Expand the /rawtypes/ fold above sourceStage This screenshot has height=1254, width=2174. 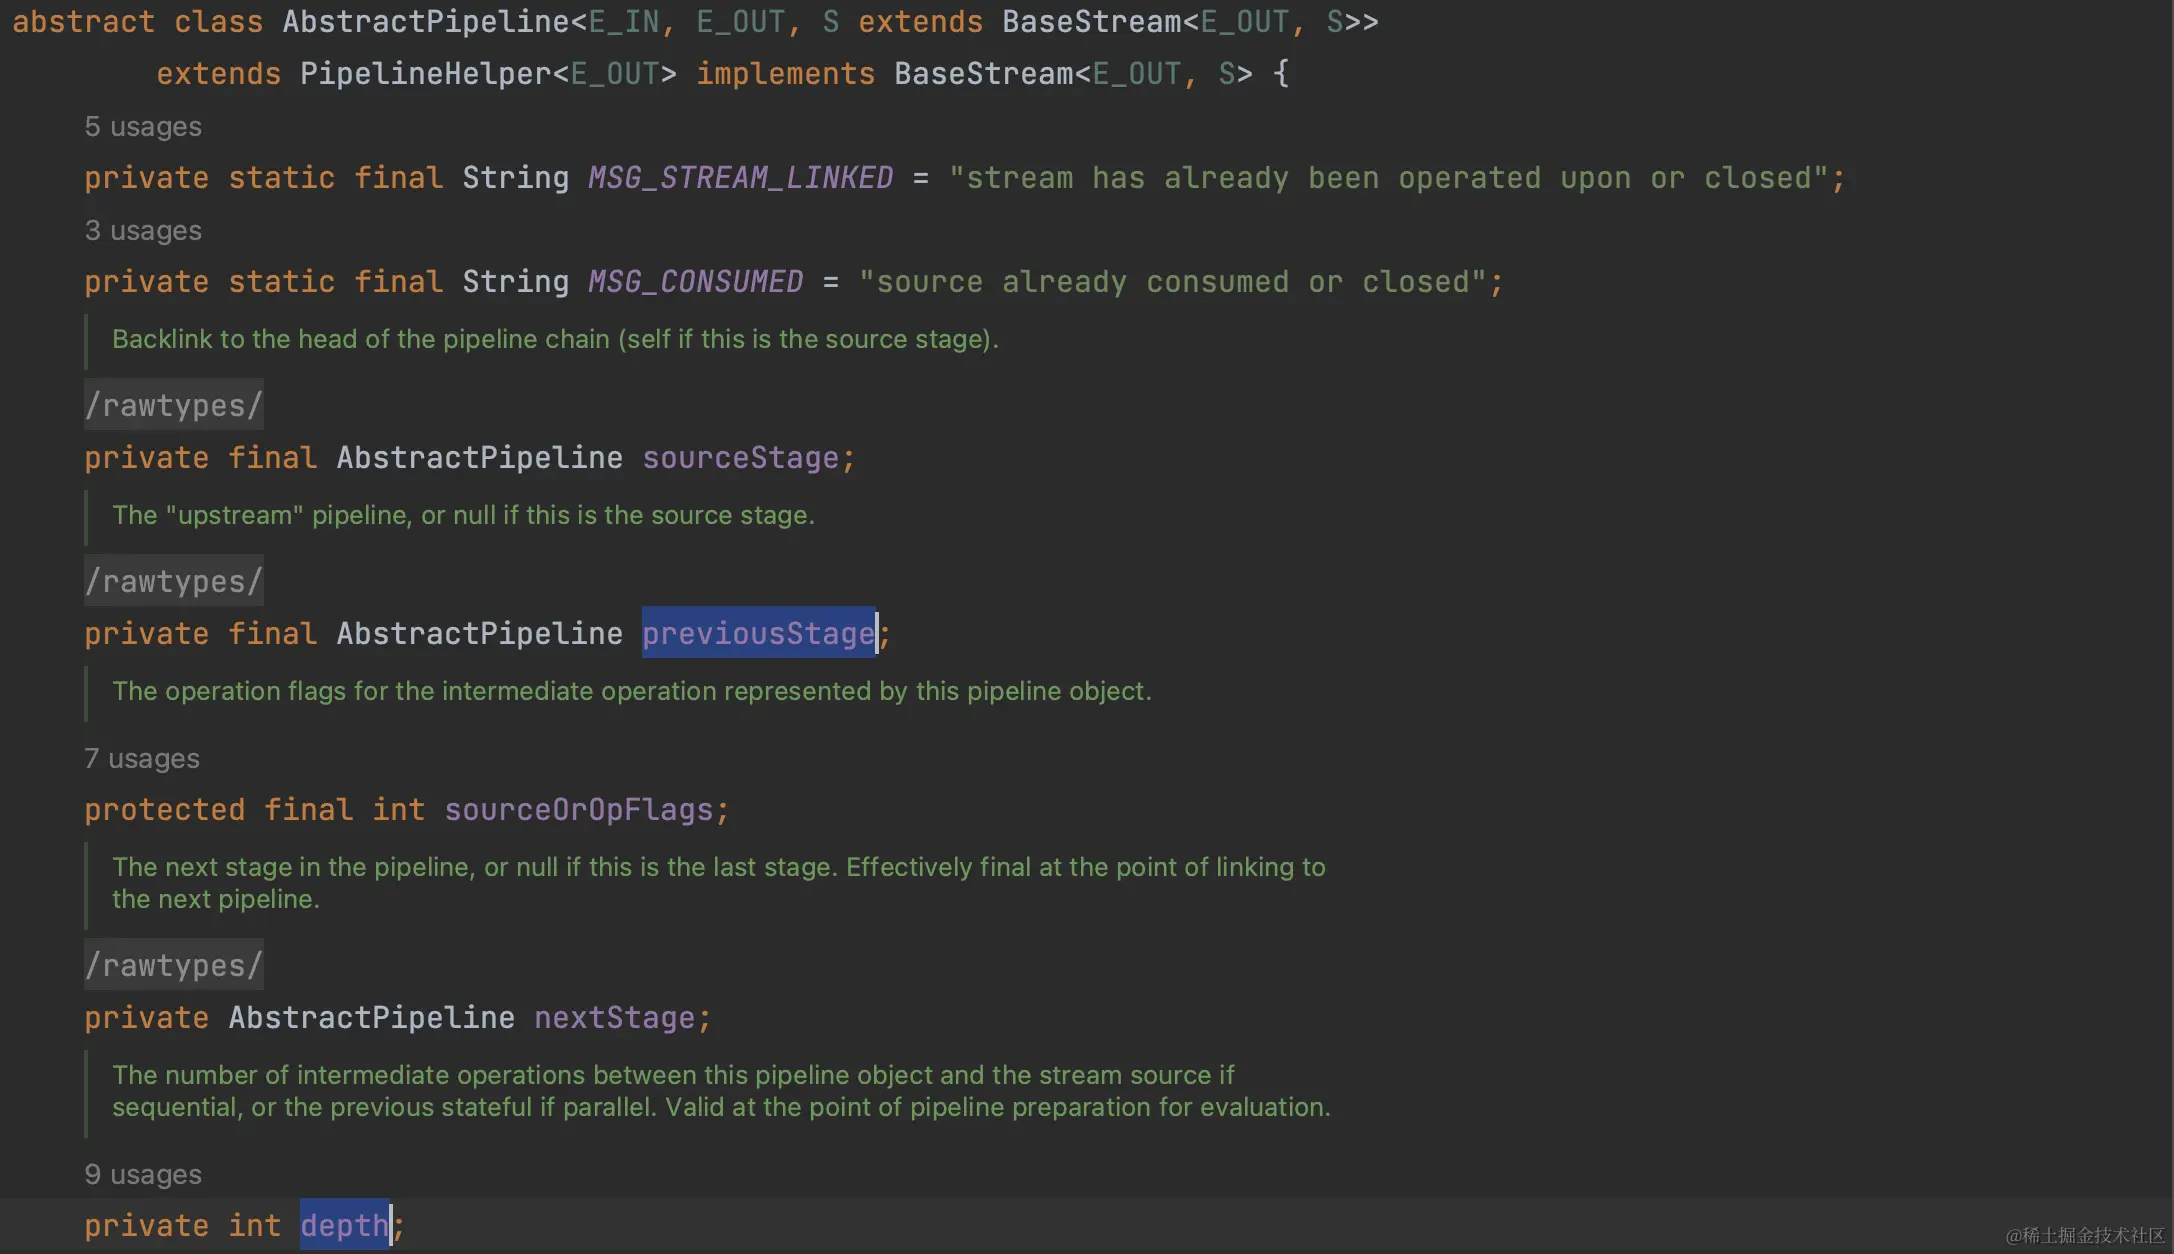click(x=174, y=406)
